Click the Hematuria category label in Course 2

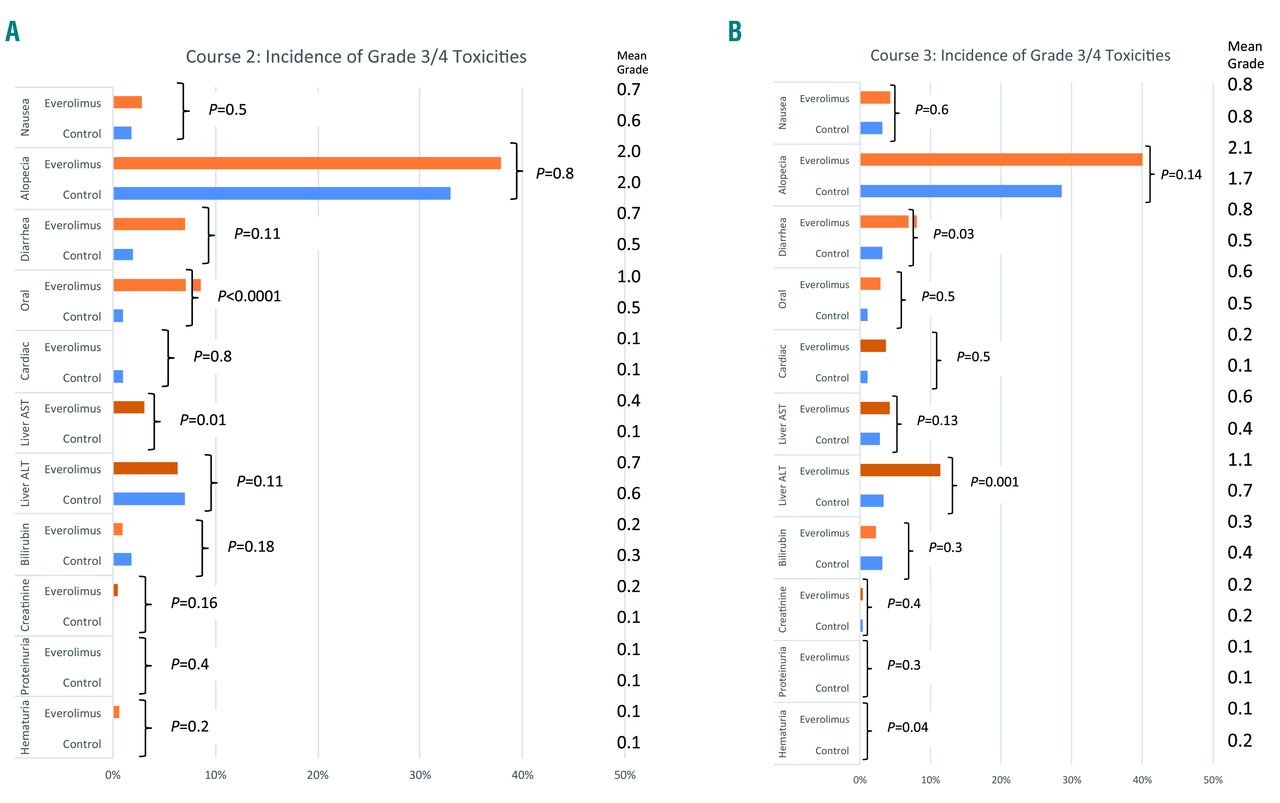24,728
